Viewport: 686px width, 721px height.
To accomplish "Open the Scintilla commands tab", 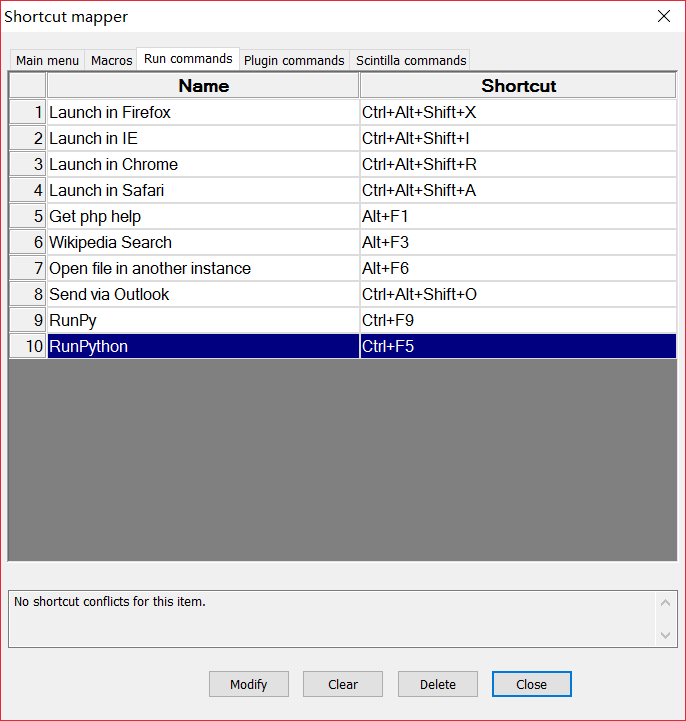I will tap(411, 60).
